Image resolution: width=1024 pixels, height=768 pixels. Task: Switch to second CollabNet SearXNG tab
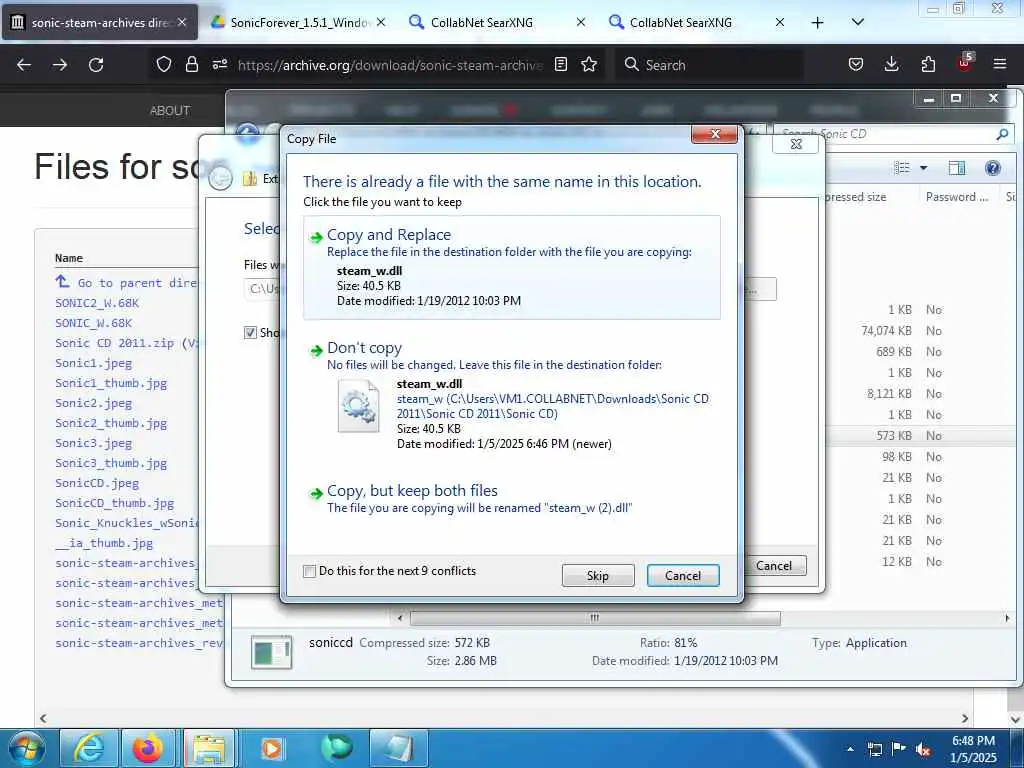(x=696, y=22)
